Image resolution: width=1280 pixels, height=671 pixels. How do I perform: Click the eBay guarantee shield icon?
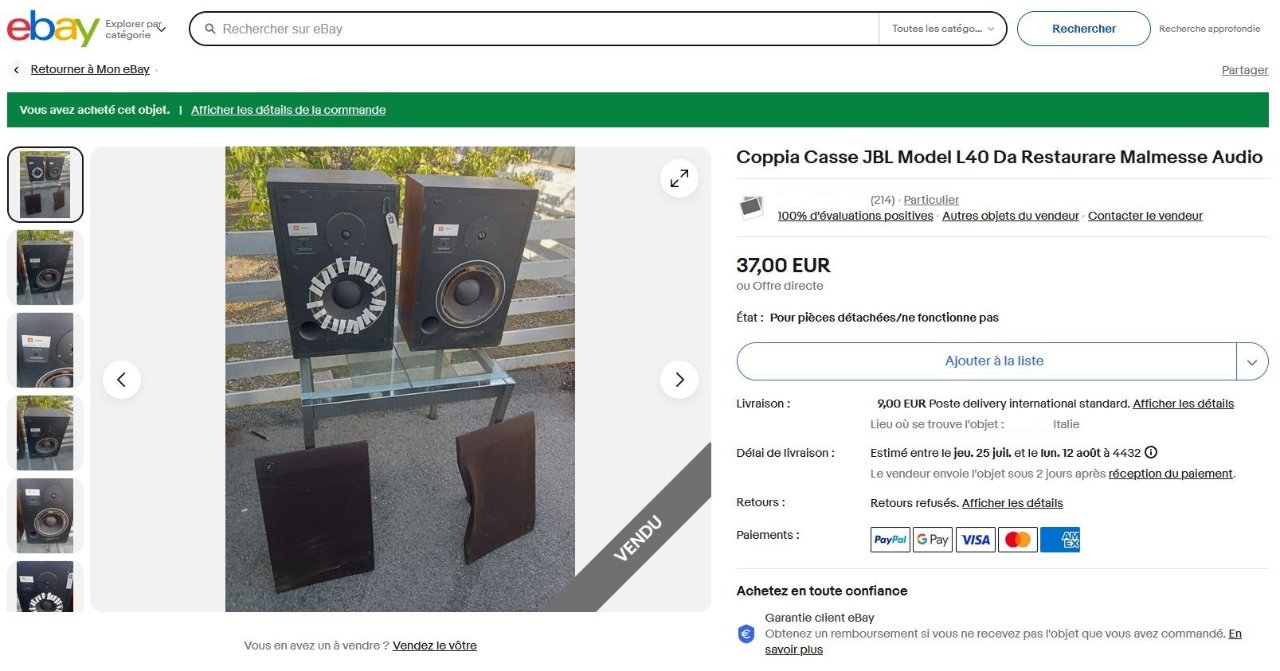pyautogui.click(x=746, y=634)
